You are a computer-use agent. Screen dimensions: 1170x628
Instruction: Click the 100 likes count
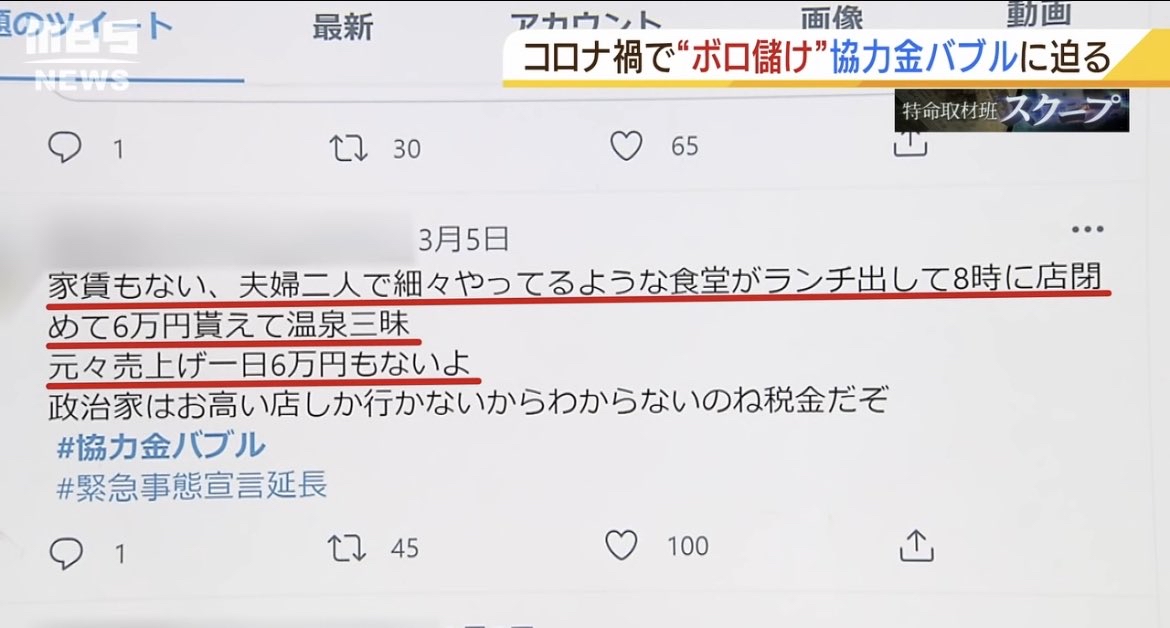[687, 546]
